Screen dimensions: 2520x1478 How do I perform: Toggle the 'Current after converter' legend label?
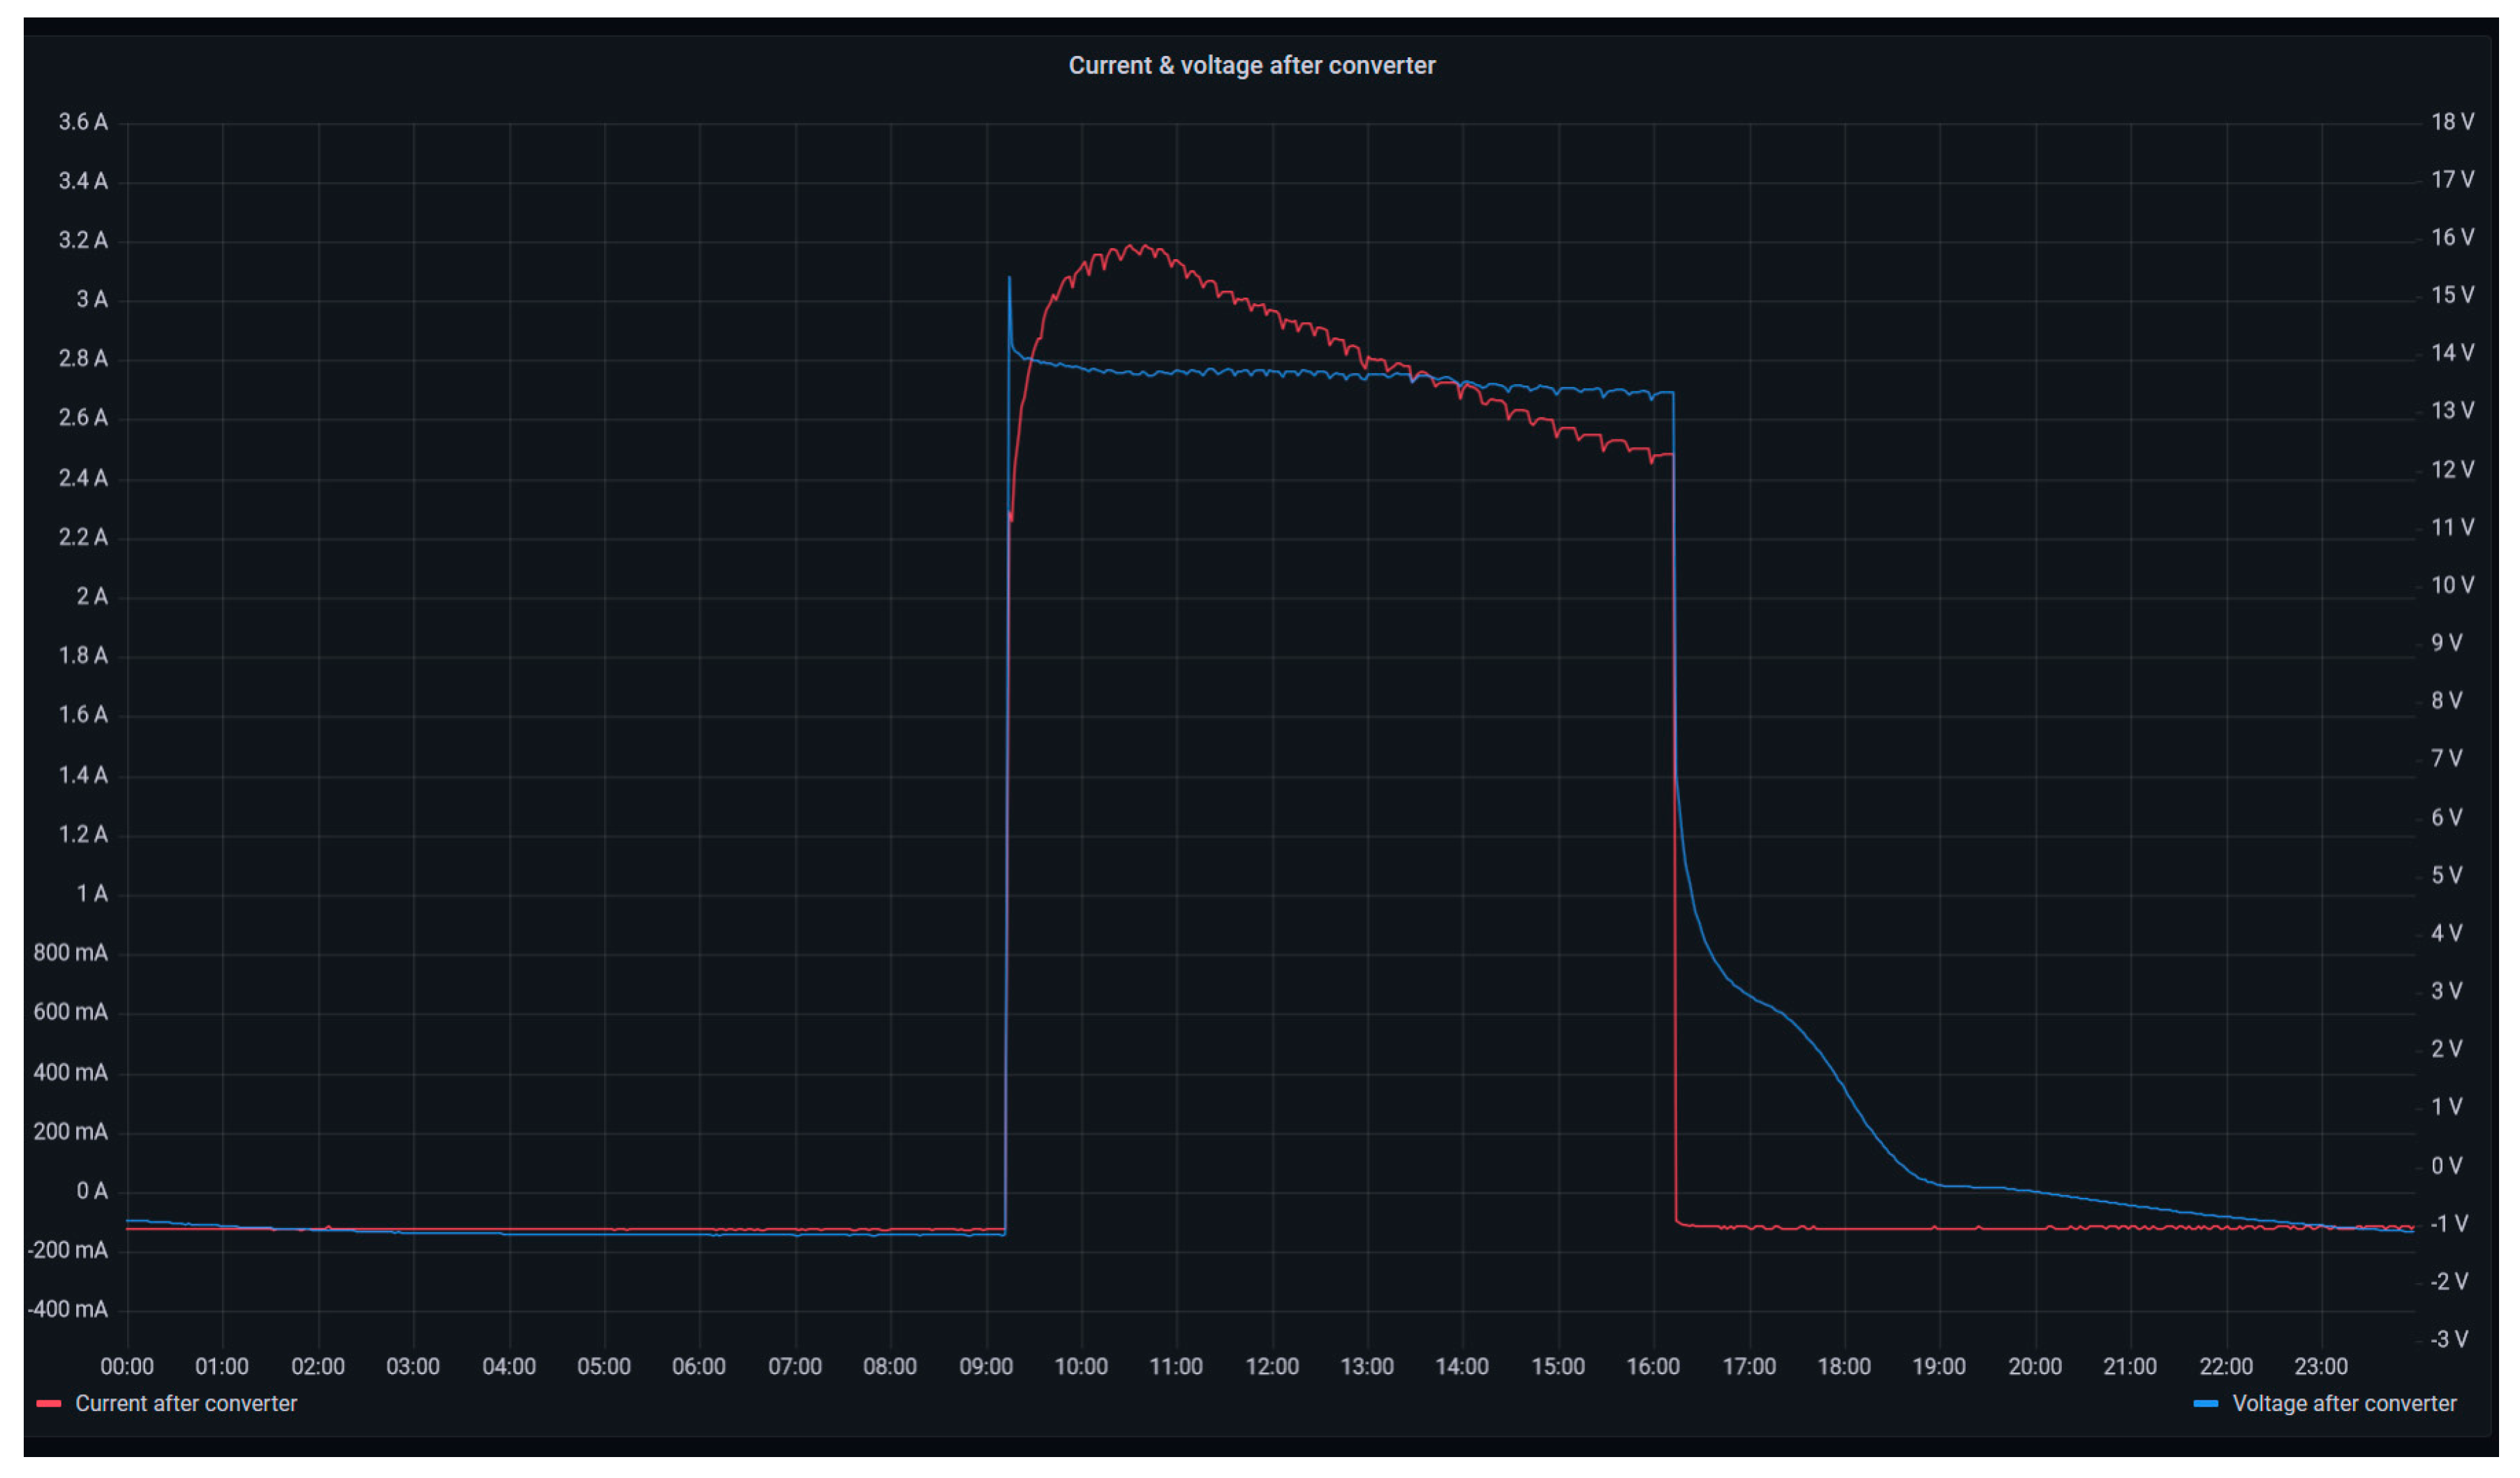point(186,1403)
